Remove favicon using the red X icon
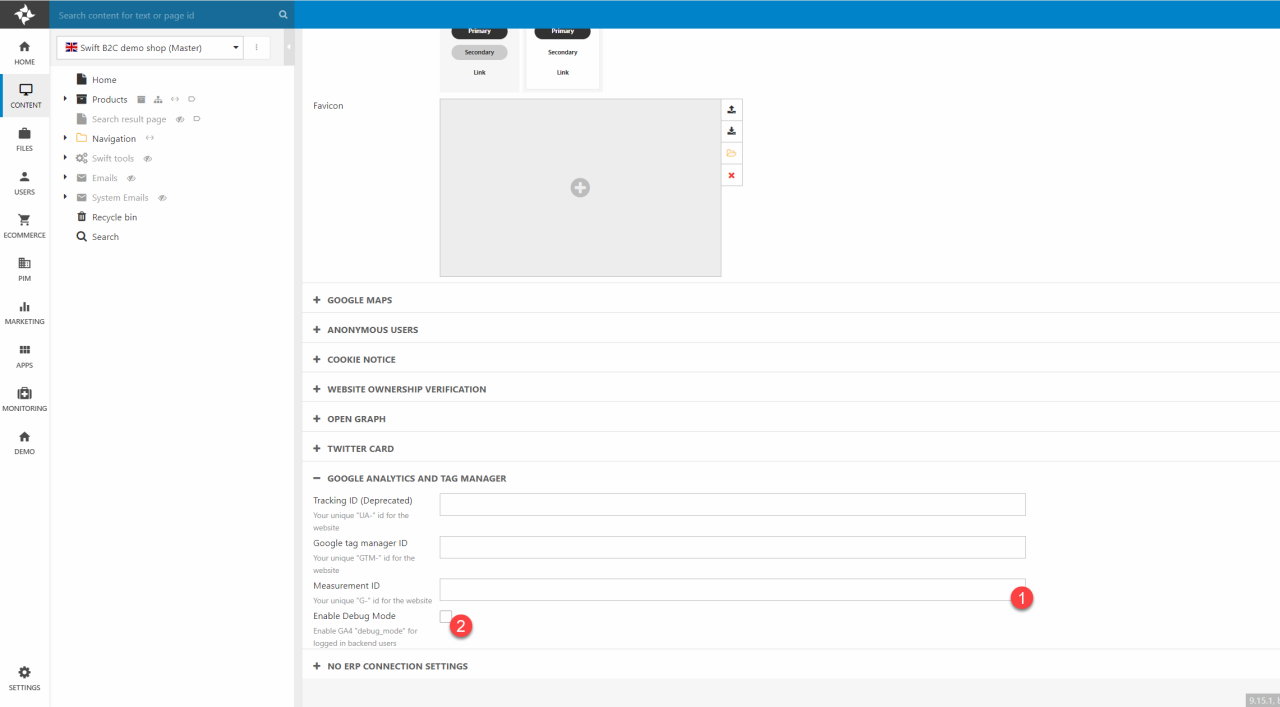 click(x=731, y=175)
